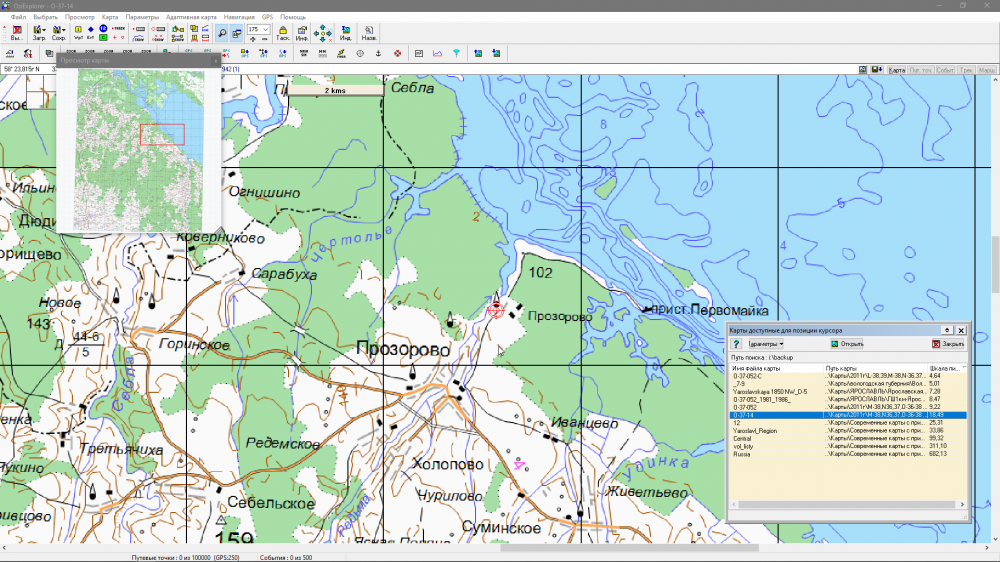
Task: Toggle the Drag (Таск.) lock button
Action: [x=283, y=33]
